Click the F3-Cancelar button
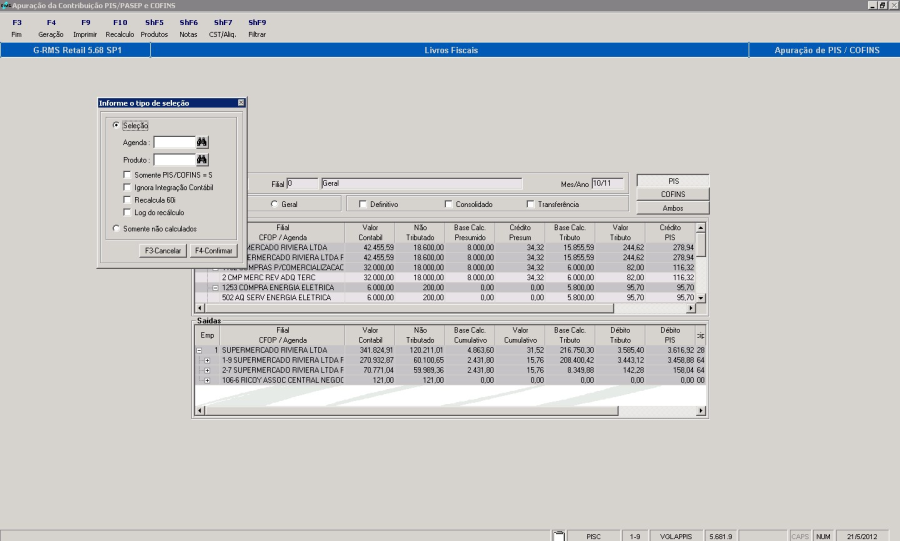Image resolution: width=900 pixels, height=541 pixels. pos(162,250)
